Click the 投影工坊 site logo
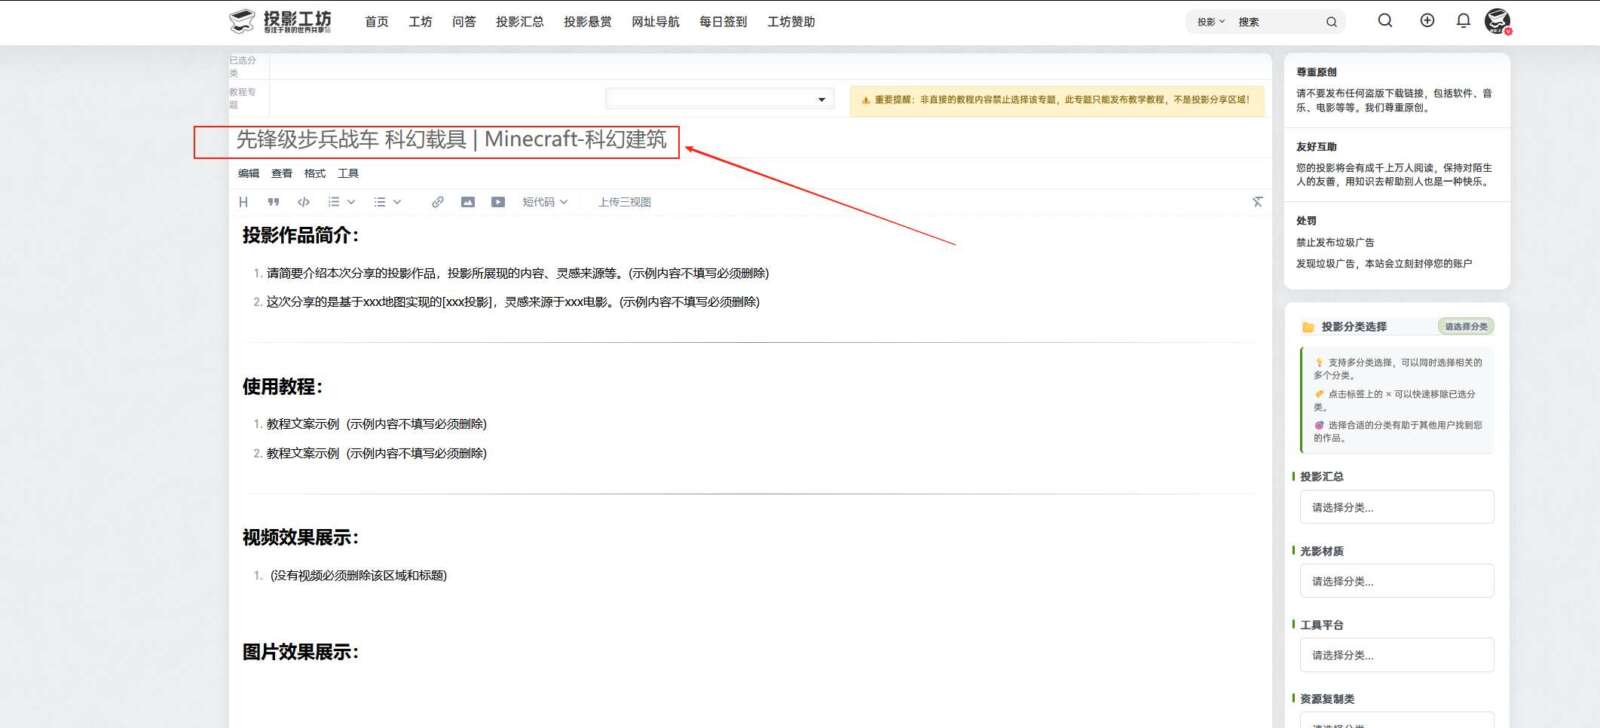1600x728 pixels. coord(280,21)
